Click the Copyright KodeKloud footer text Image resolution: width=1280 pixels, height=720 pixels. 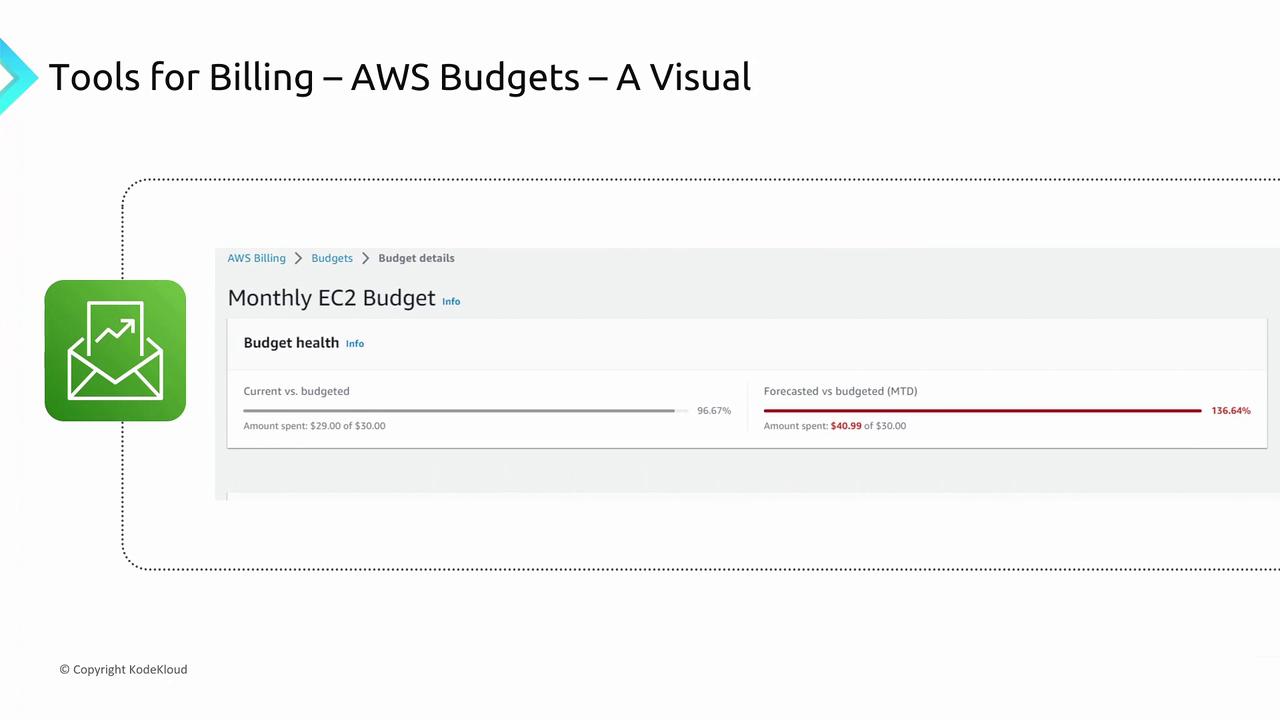[123, 669]
